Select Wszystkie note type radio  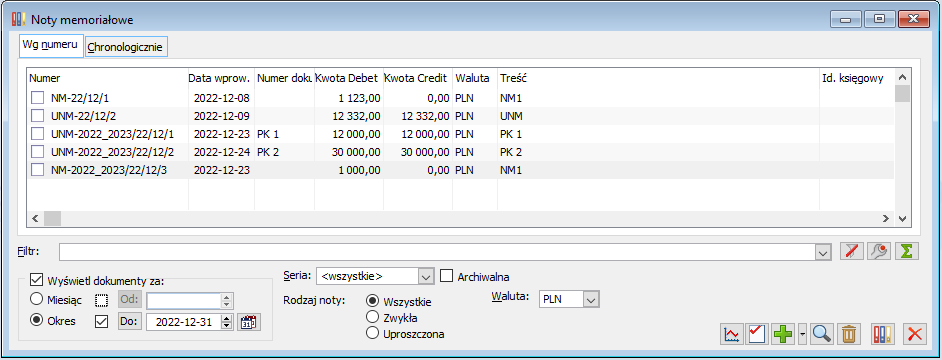373,301
